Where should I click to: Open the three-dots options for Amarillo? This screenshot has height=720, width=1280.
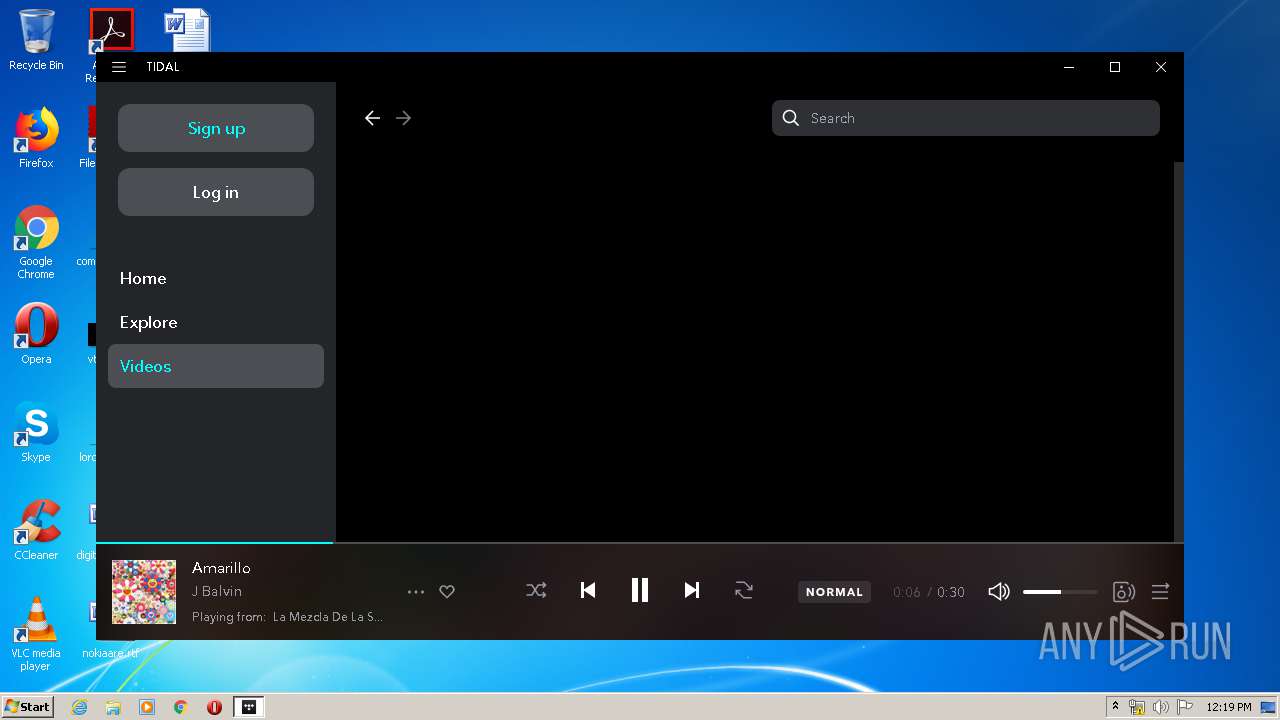coord(416,592)
